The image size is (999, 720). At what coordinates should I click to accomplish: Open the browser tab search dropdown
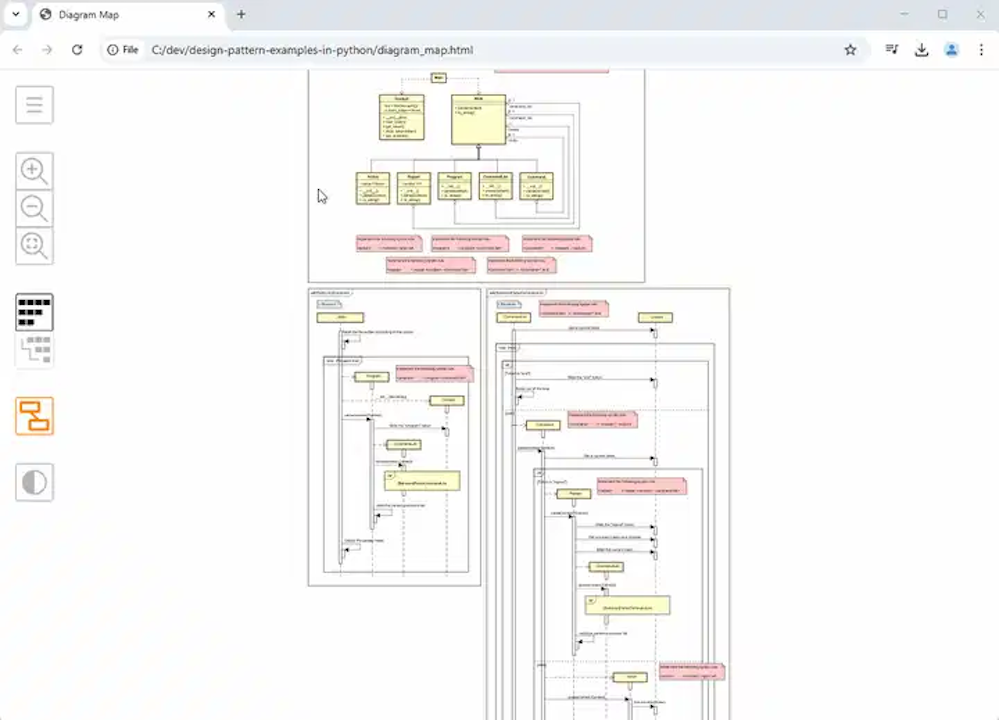[16, 14]
